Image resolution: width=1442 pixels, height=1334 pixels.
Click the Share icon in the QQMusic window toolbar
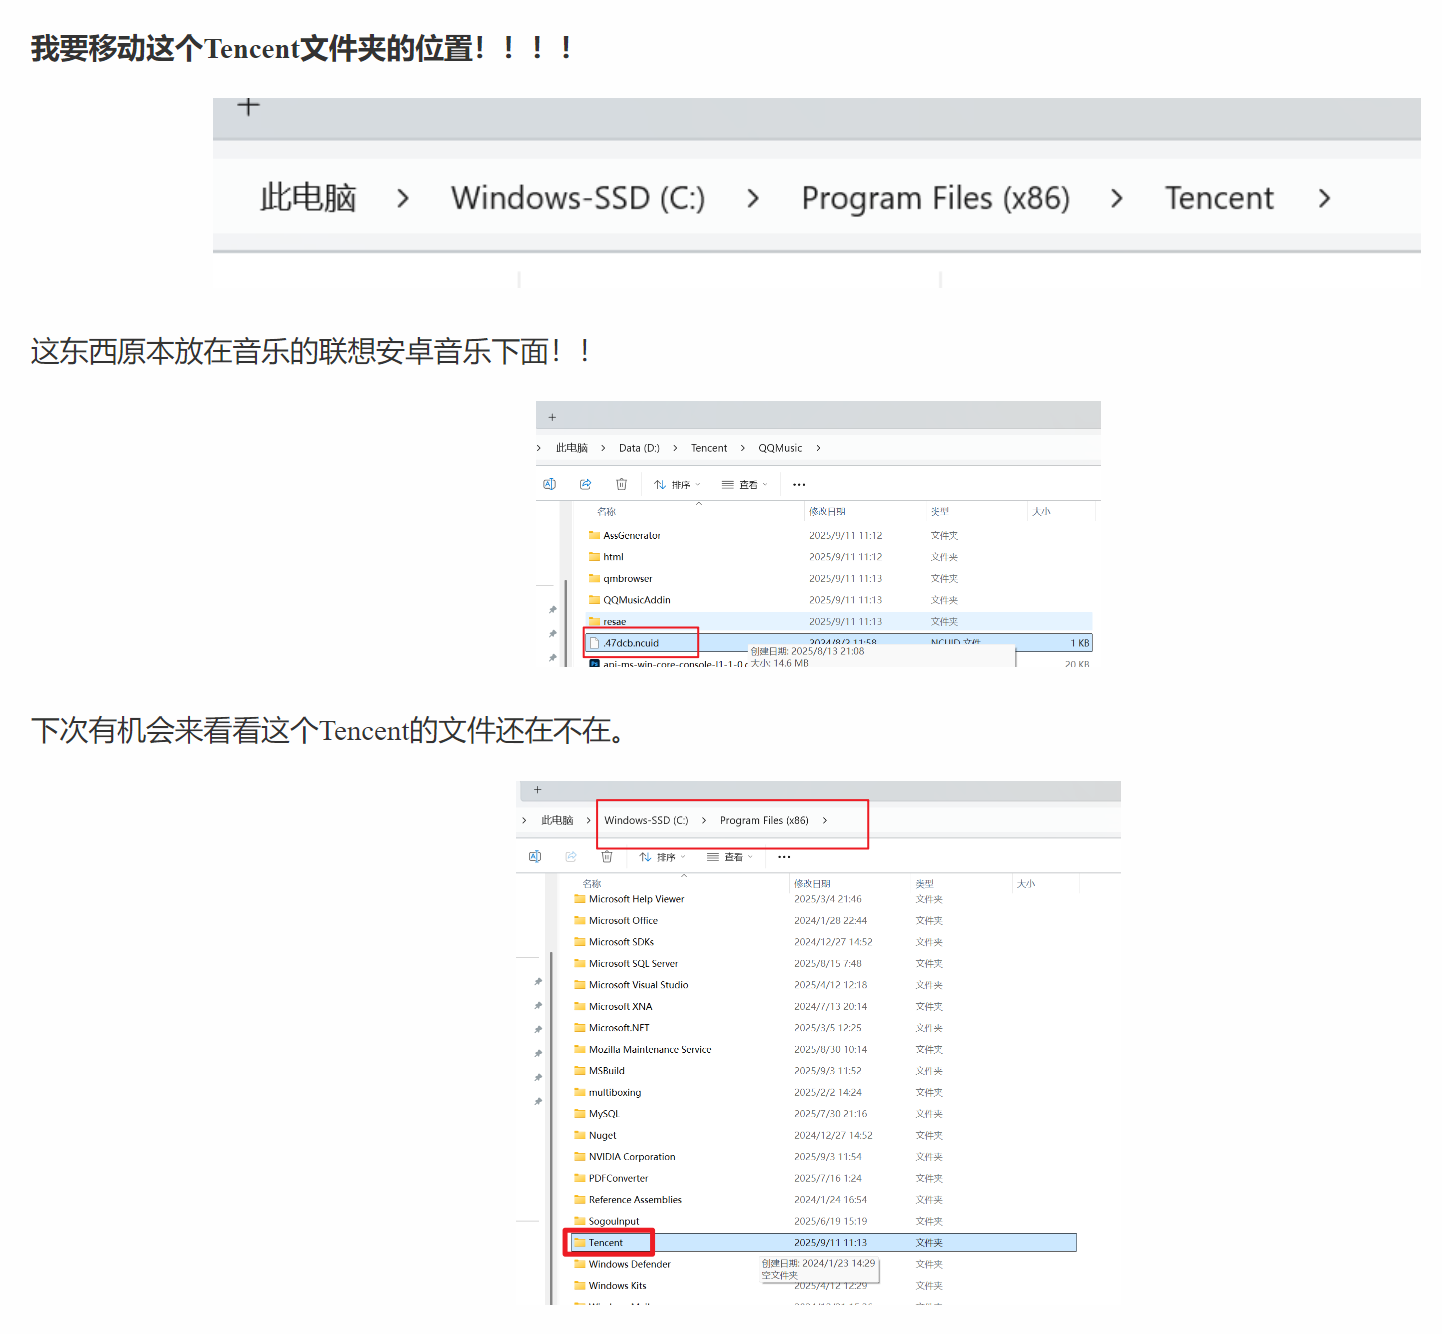click(x=585, y=484)
